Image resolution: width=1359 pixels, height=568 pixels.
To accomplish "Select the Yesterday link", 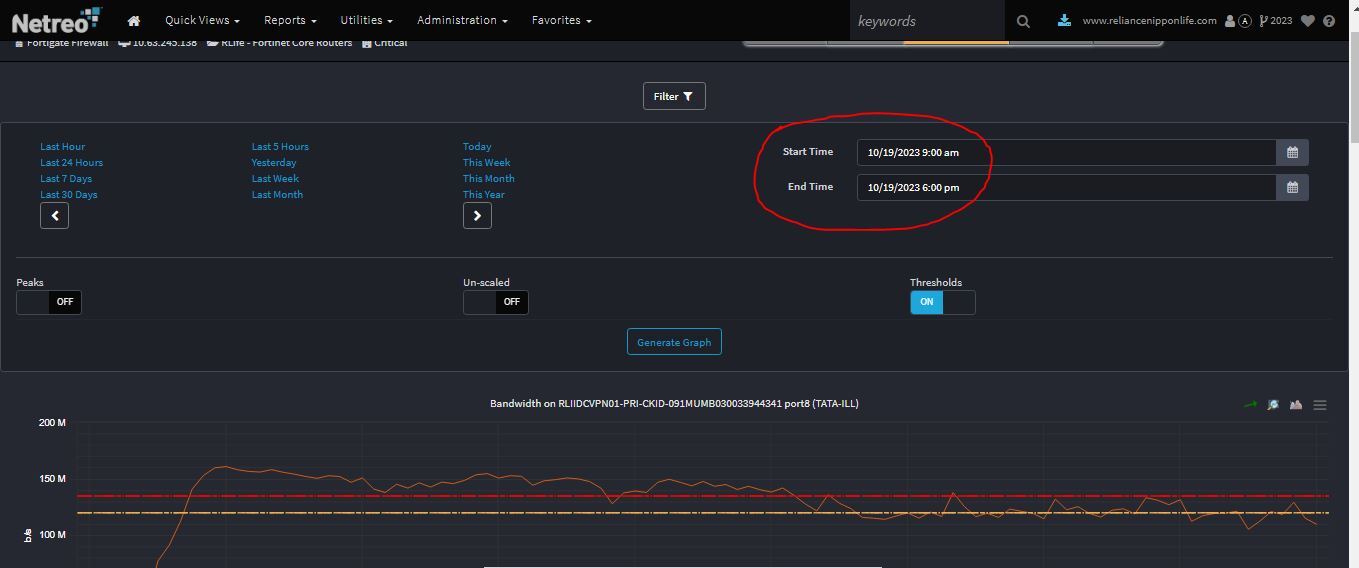I will (274, 163).
